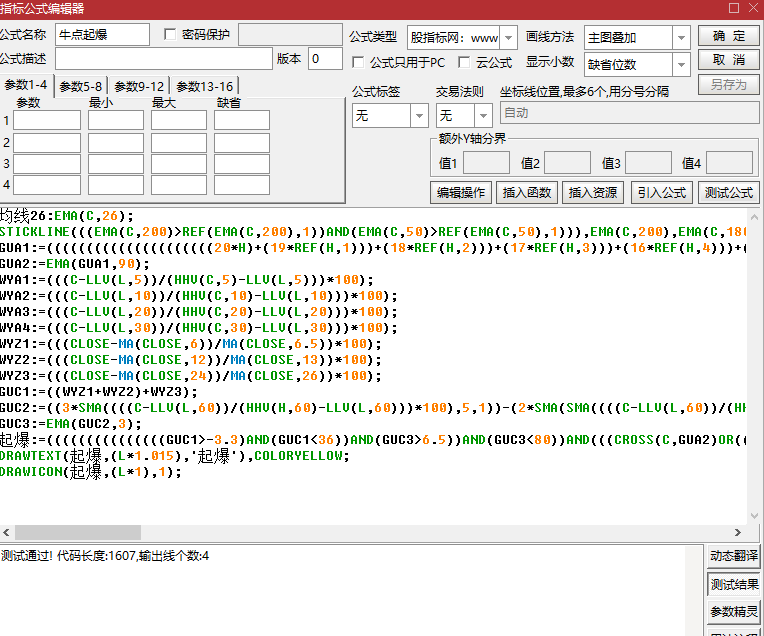Expand the 公式标签 dropdown
The height and width of the screenshot is (636, 764).
419,116
